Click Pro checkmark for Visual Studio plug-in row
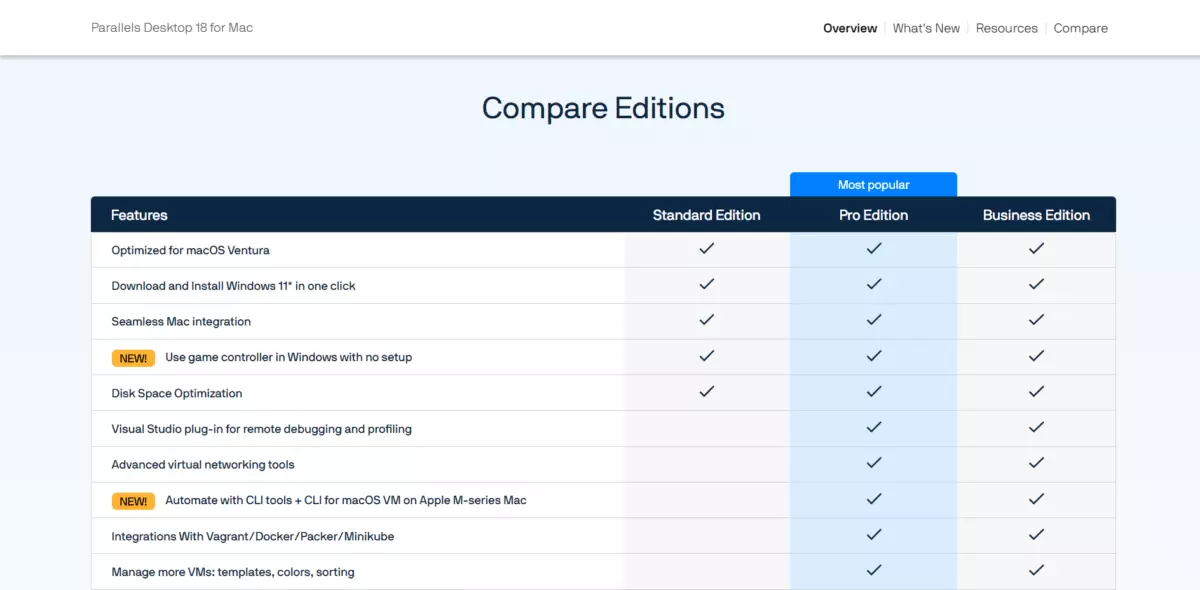Screen dimensions: 1200x590 point(873,427)
